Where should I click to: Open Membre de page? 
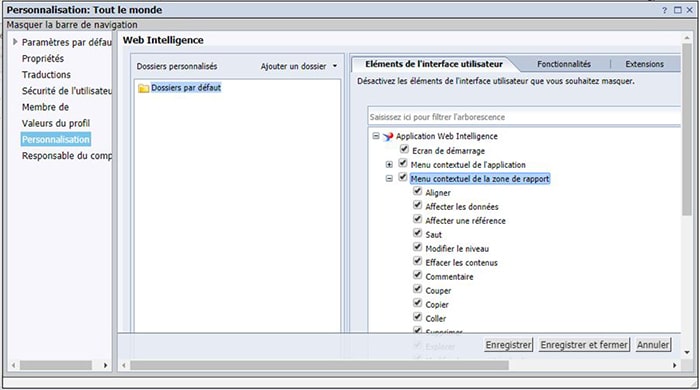(46, 107)
